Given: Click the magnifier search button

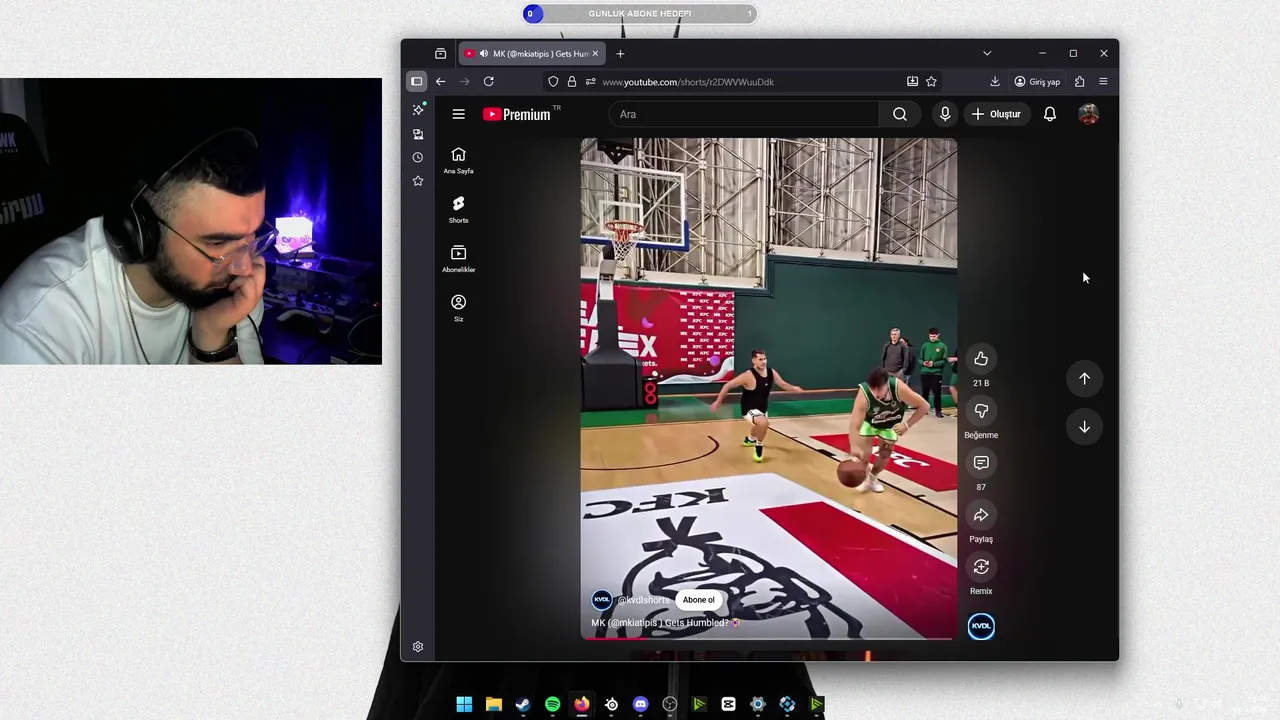Looking at the screenshot, I should [x=900, y=114].
